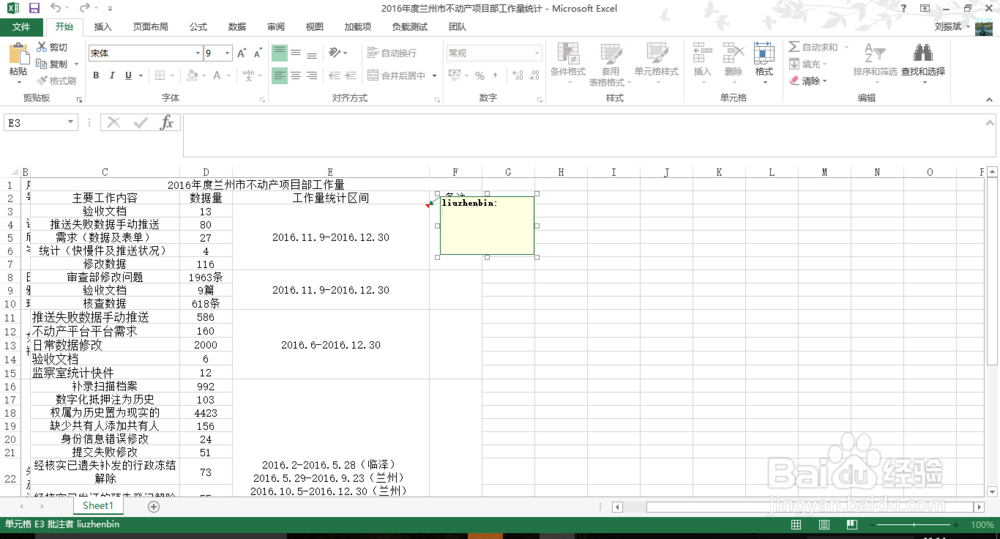Click the liuzhenbin comment box
This screenshot has height=539, width=1000.
[487, 226]
